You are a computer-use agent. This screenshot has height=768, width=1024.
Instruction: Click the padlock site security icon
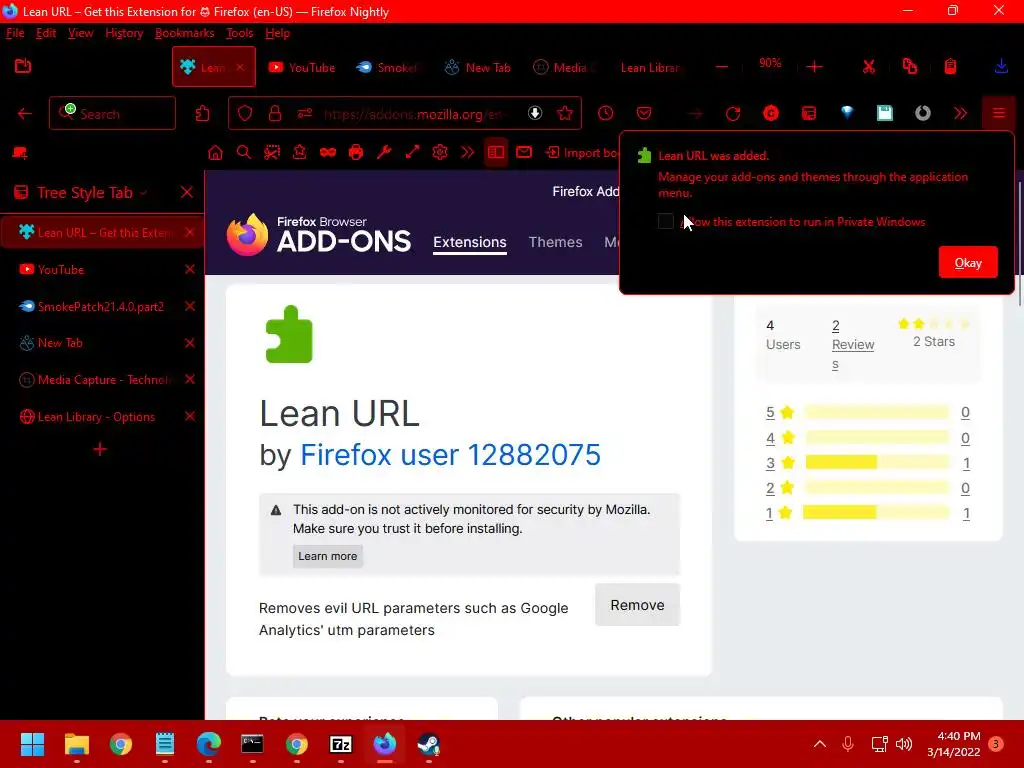275,114
